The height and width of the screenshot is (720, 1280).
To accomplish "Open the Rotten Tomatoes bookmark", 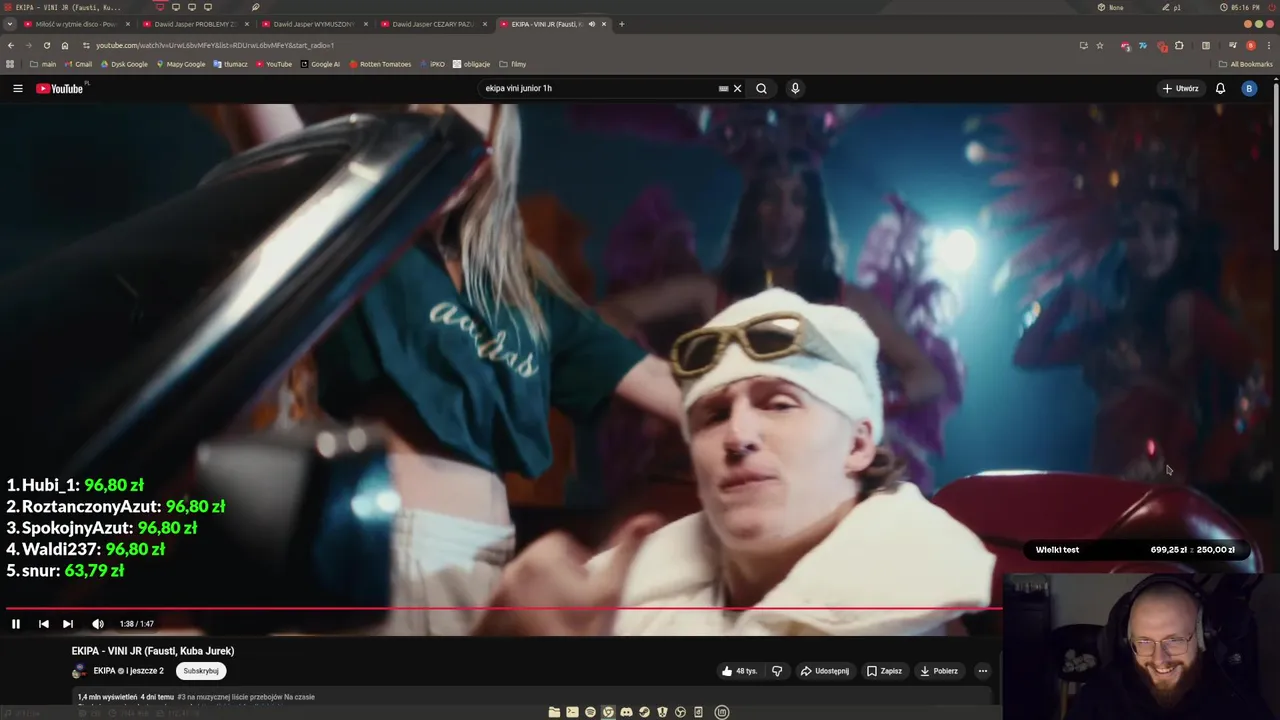I will [x=380, y=64].
